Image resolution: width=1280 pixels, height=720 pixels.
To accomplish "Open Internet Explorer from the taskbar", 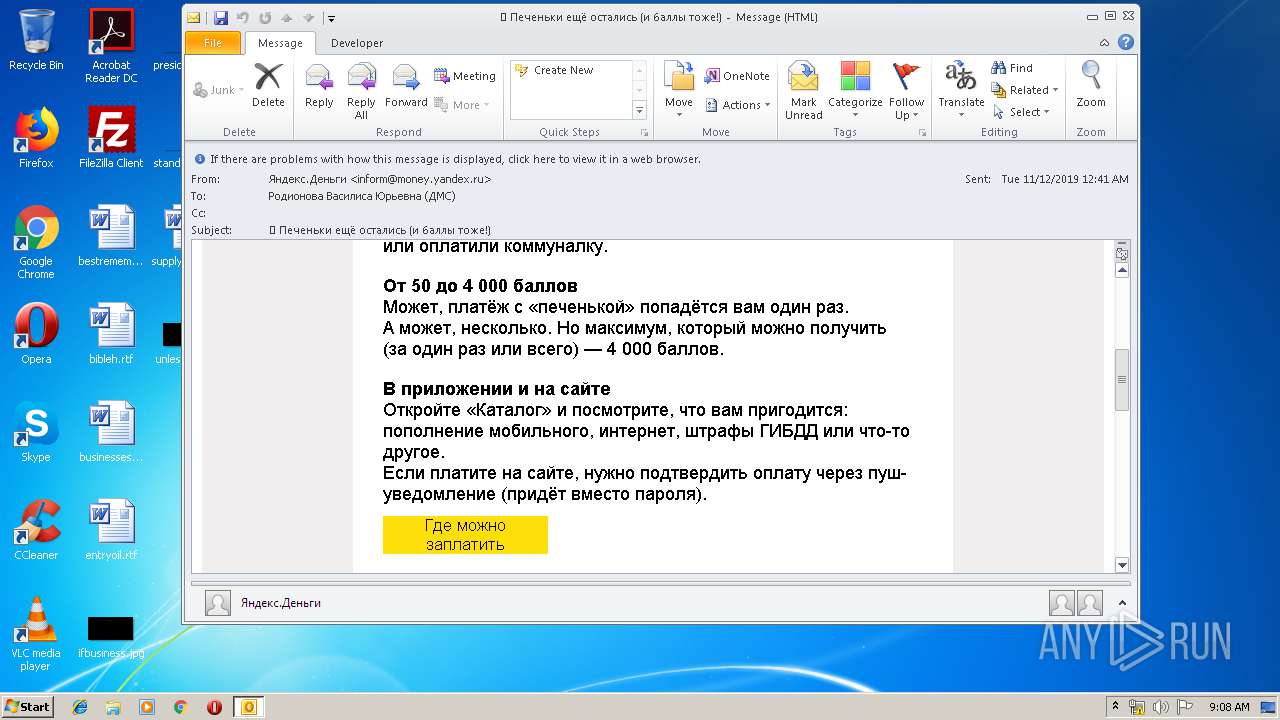I will point(80,706).
